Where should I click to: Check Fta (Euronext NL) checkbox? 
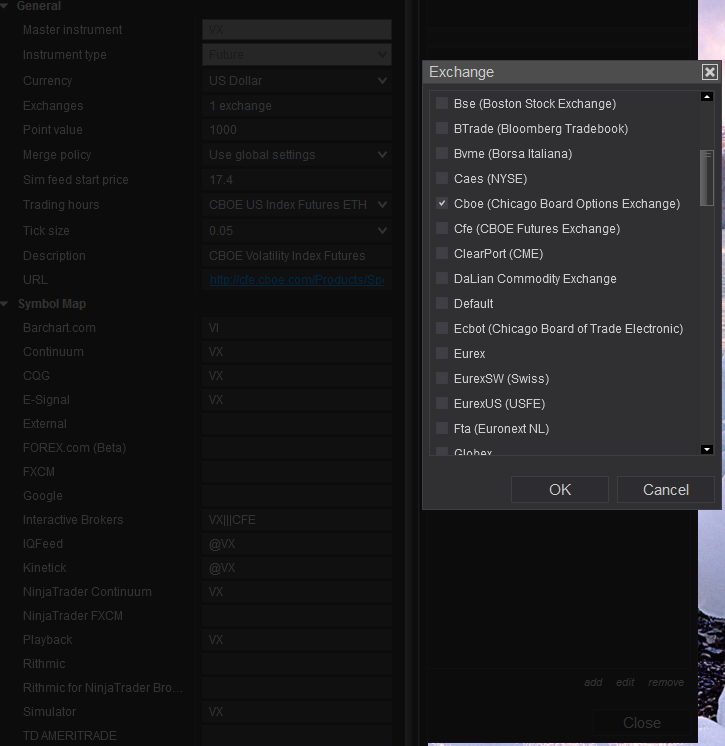tap(442, 428)
